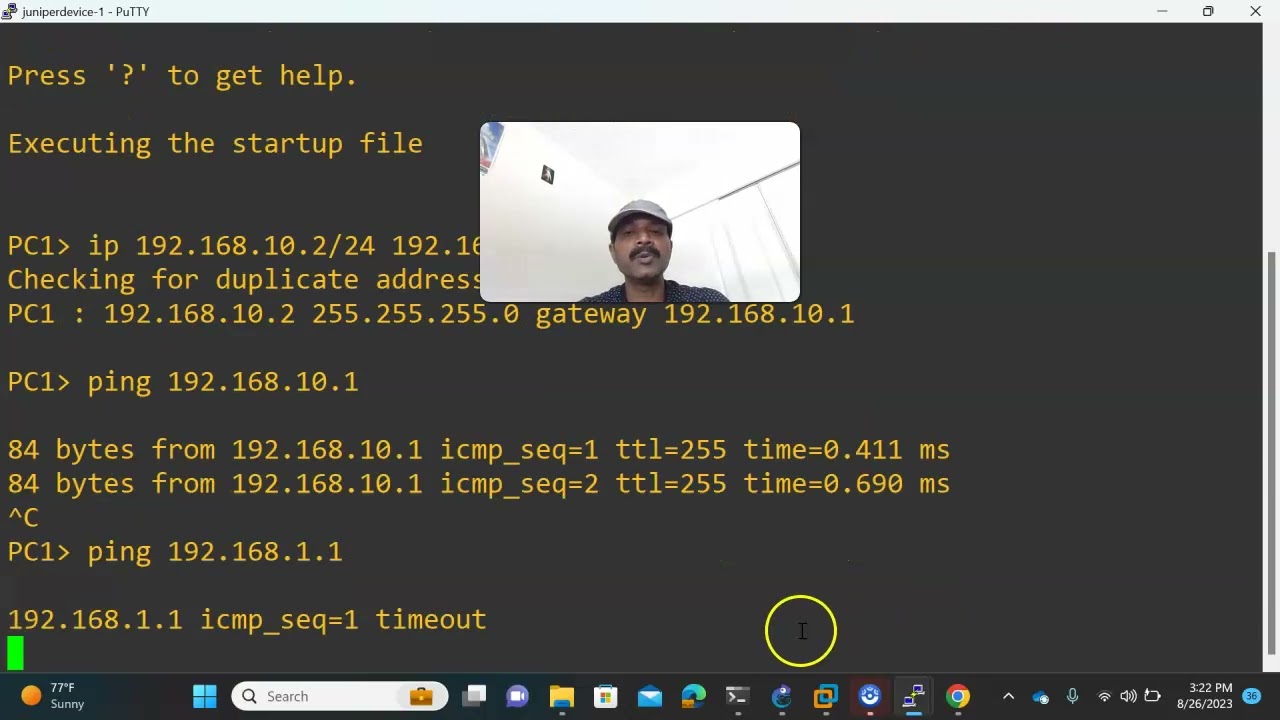
Task: Minimize the PuTTY window
Action: 1162,11
